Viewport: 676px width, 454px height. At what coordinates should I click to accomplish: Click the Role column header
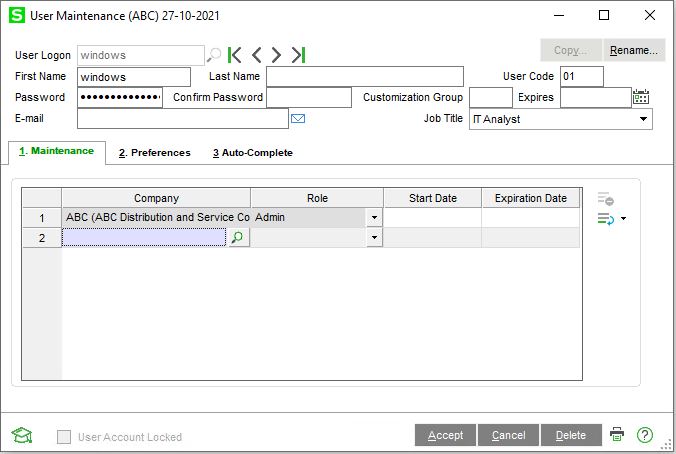[317, 198]
